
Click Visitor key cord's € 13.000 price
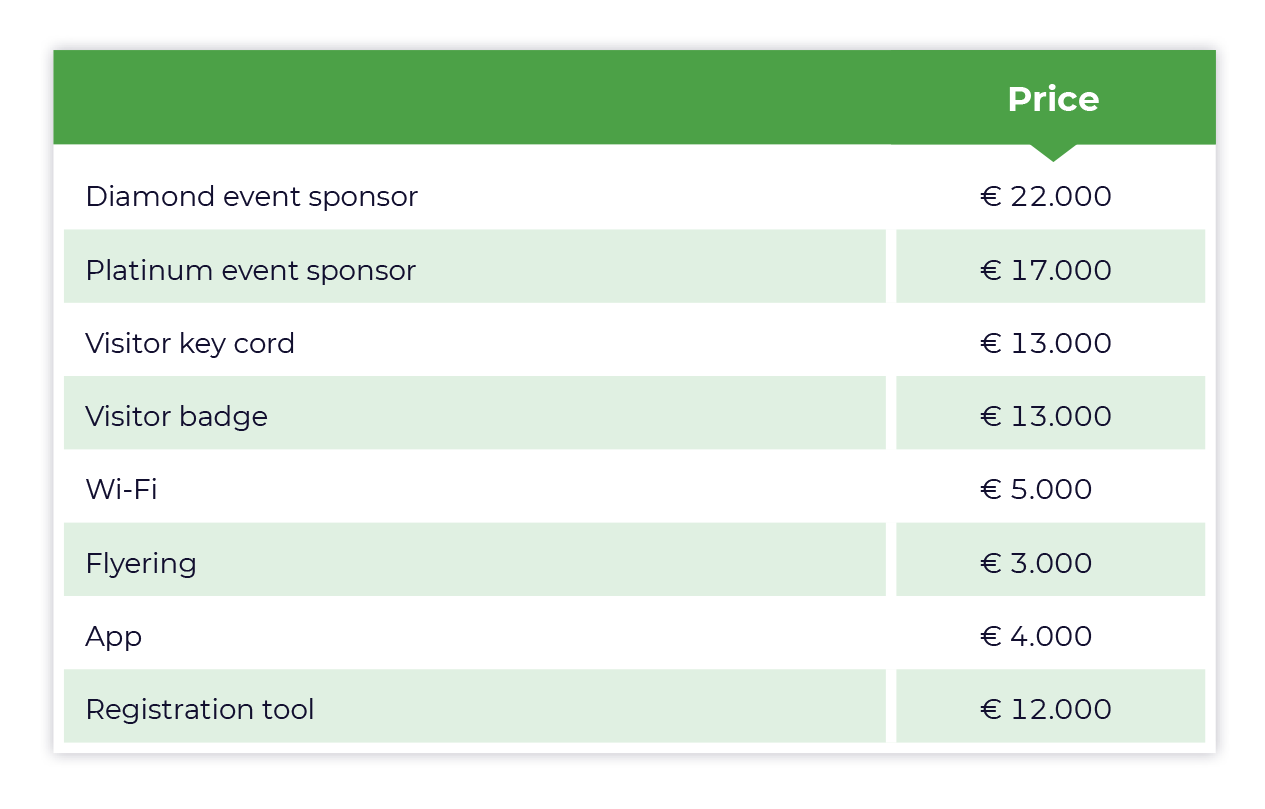1046,343
